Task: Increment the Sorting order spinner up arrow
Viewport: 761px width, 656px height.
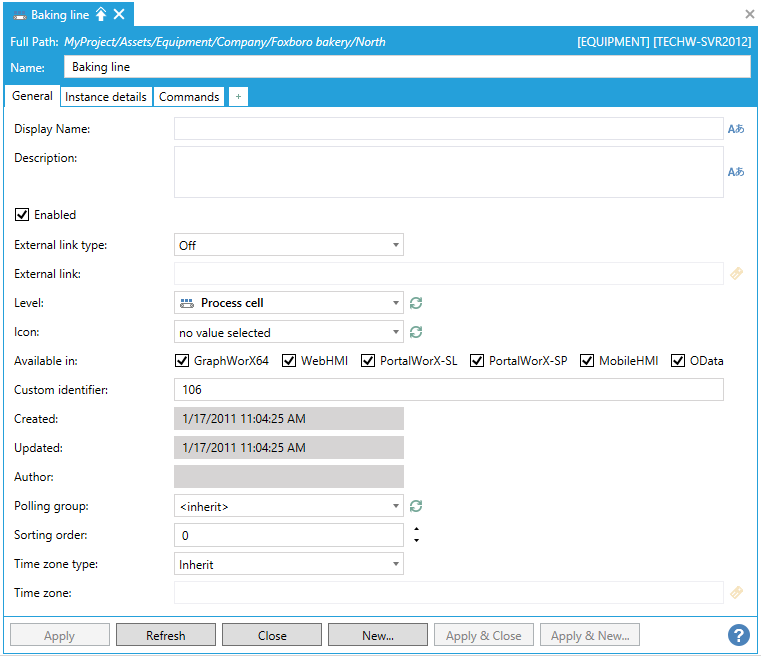Action: (x=416, y=529)
